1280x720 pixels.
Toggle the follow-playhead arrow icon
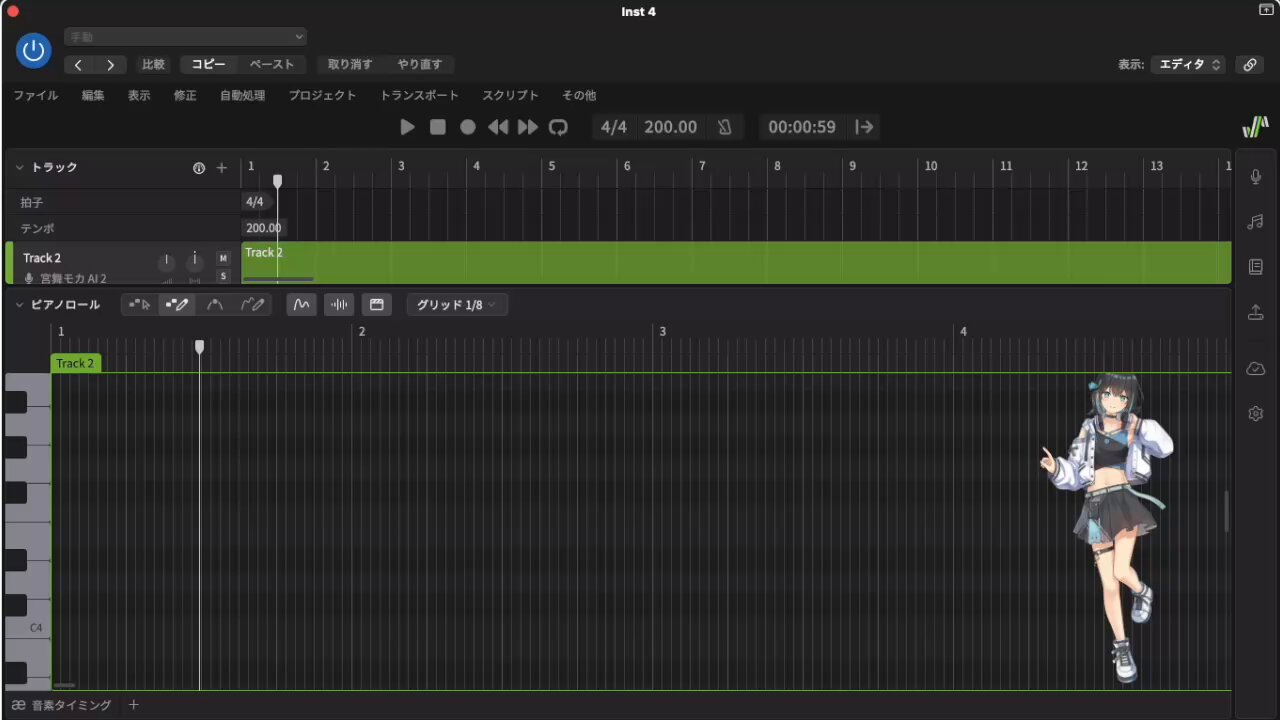(x=865, y=127)
